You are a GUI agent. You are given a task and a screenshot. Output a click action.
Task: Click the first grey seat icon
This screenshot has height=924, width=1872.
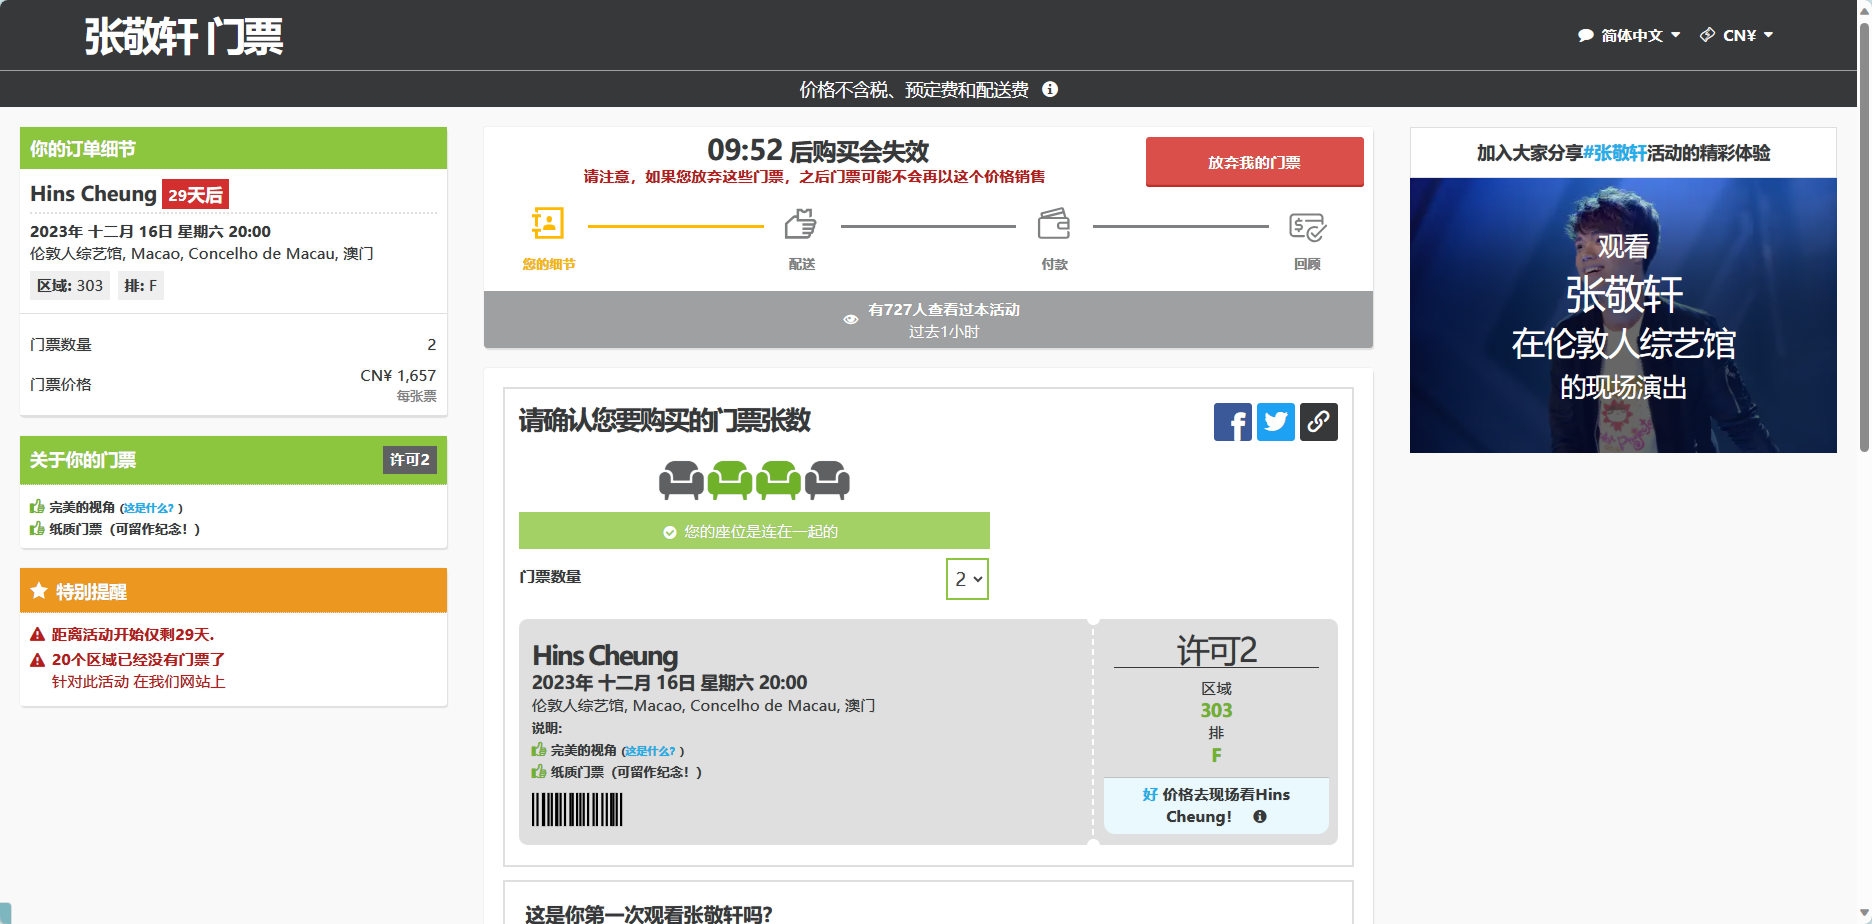681,480
